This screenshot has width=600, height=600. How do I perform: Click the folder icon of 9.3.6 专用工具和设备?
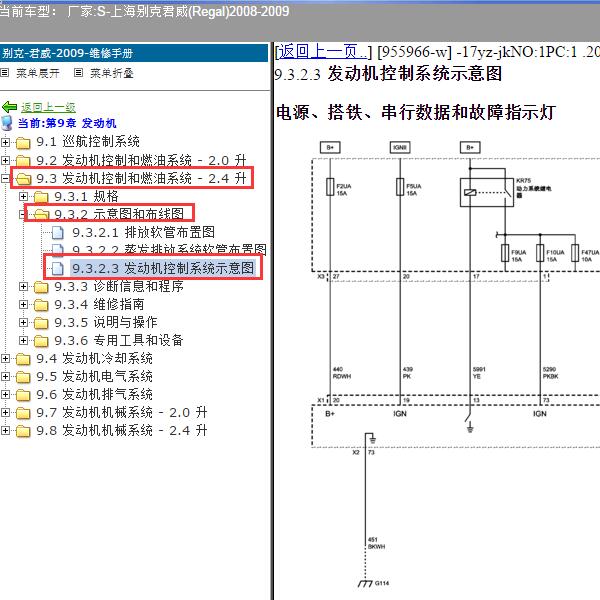pos(41,341)
